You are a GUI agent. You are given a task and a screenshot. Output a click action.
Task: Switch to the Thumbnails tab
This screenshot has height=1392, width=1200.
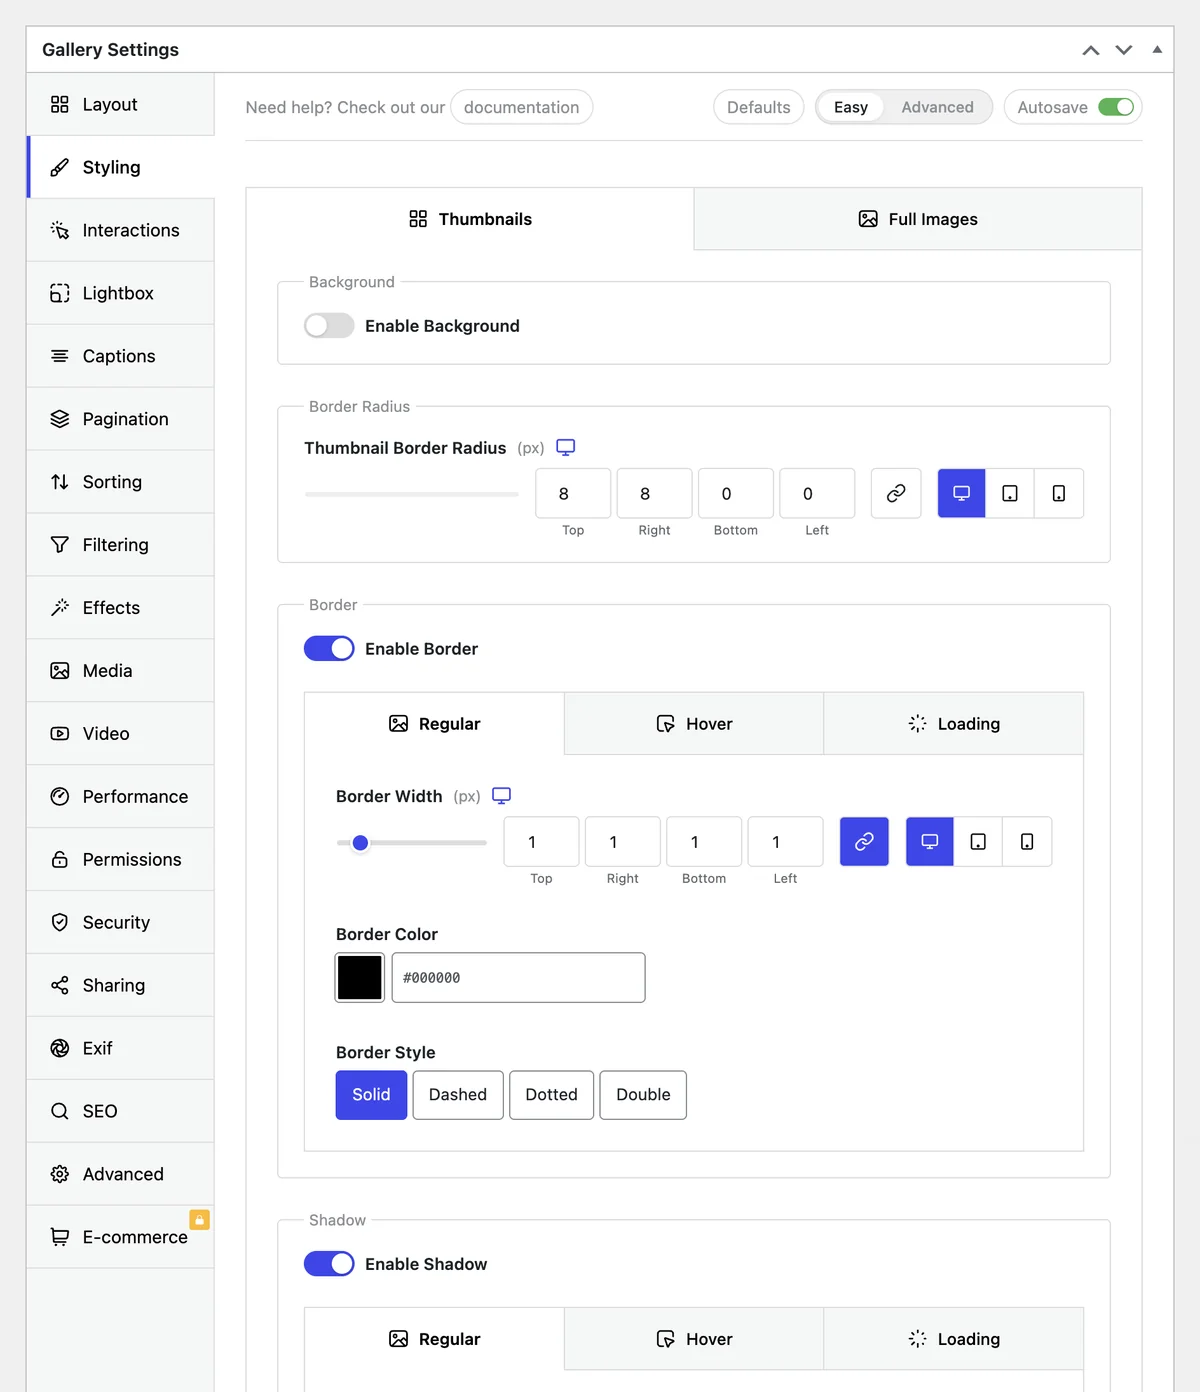pos(470,219)
